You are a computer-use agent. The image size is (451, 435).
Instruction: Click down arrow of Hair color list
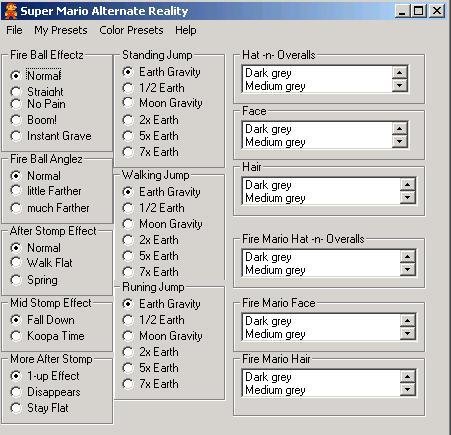click(407, 197)
